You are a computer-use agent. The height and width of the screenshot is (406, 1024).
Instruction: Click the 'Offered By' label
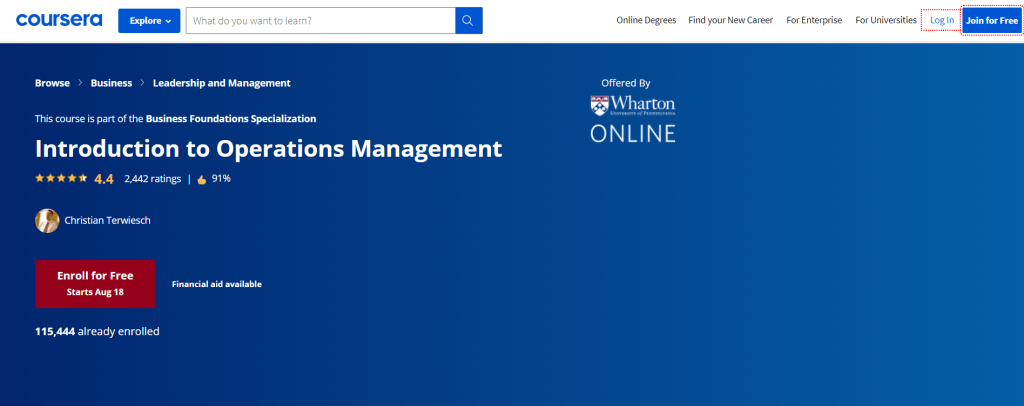tap(626, 83)
